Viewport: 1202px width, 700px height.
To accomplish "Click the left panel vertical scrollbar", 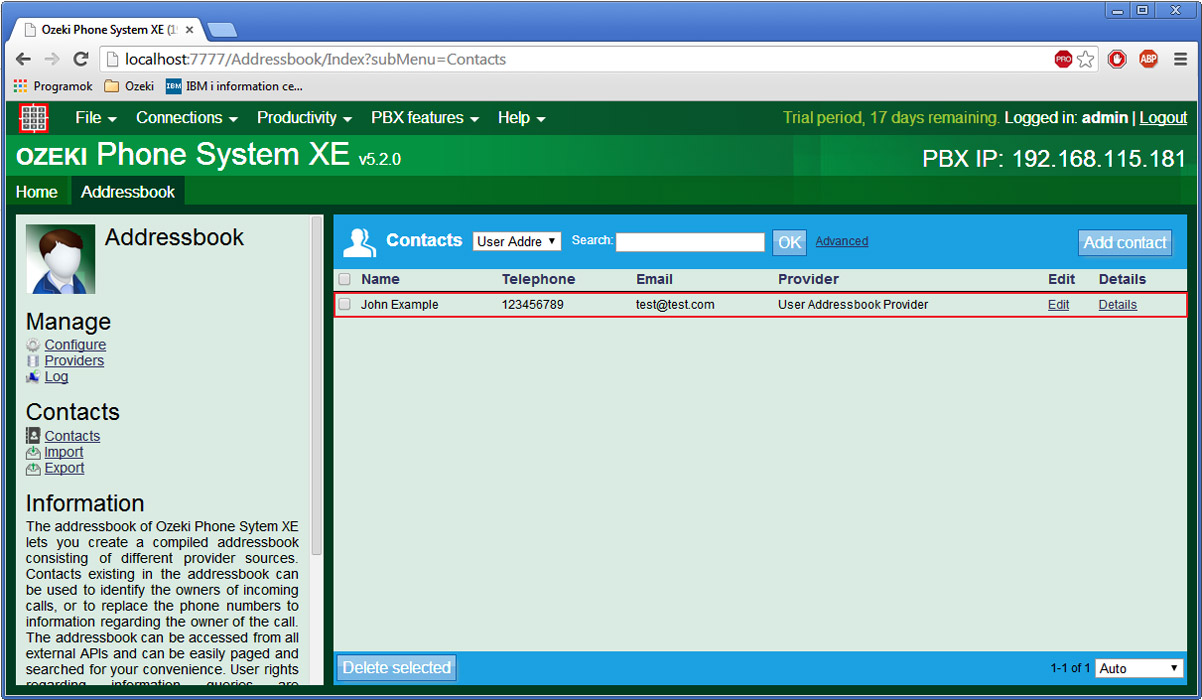I will [318, 385].
